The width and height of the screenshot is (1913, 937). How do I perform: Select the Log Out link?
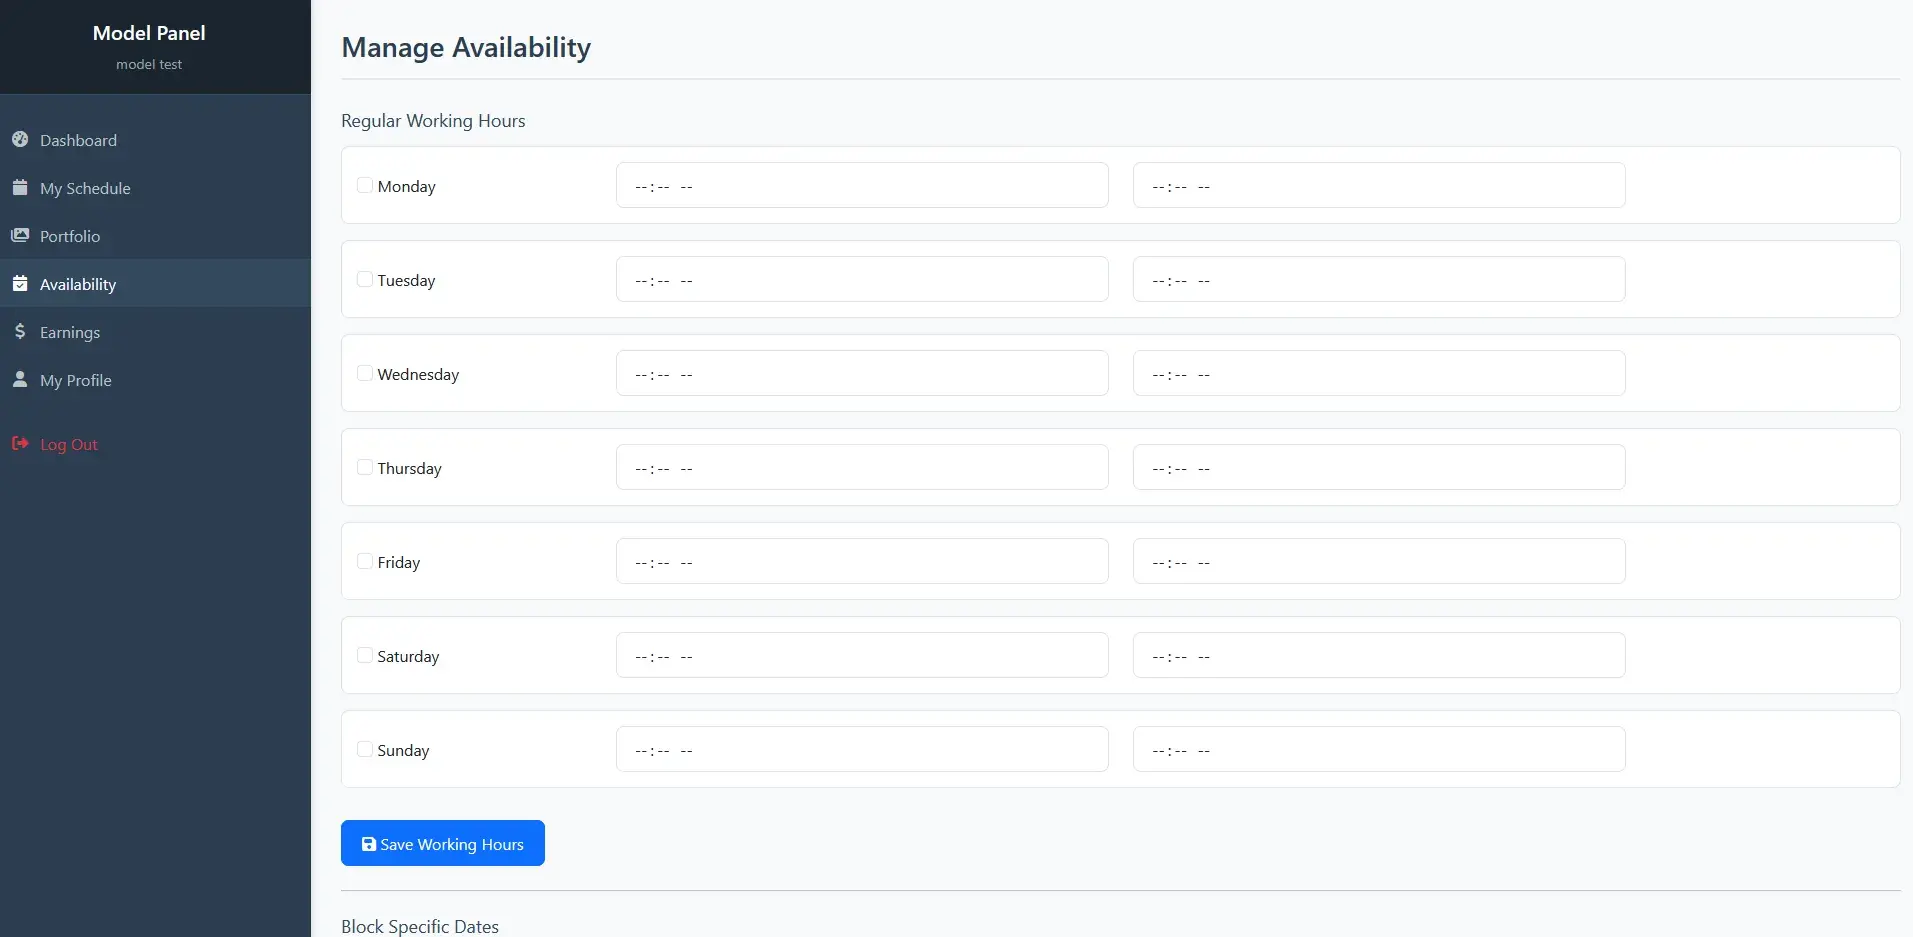point(69,444)
